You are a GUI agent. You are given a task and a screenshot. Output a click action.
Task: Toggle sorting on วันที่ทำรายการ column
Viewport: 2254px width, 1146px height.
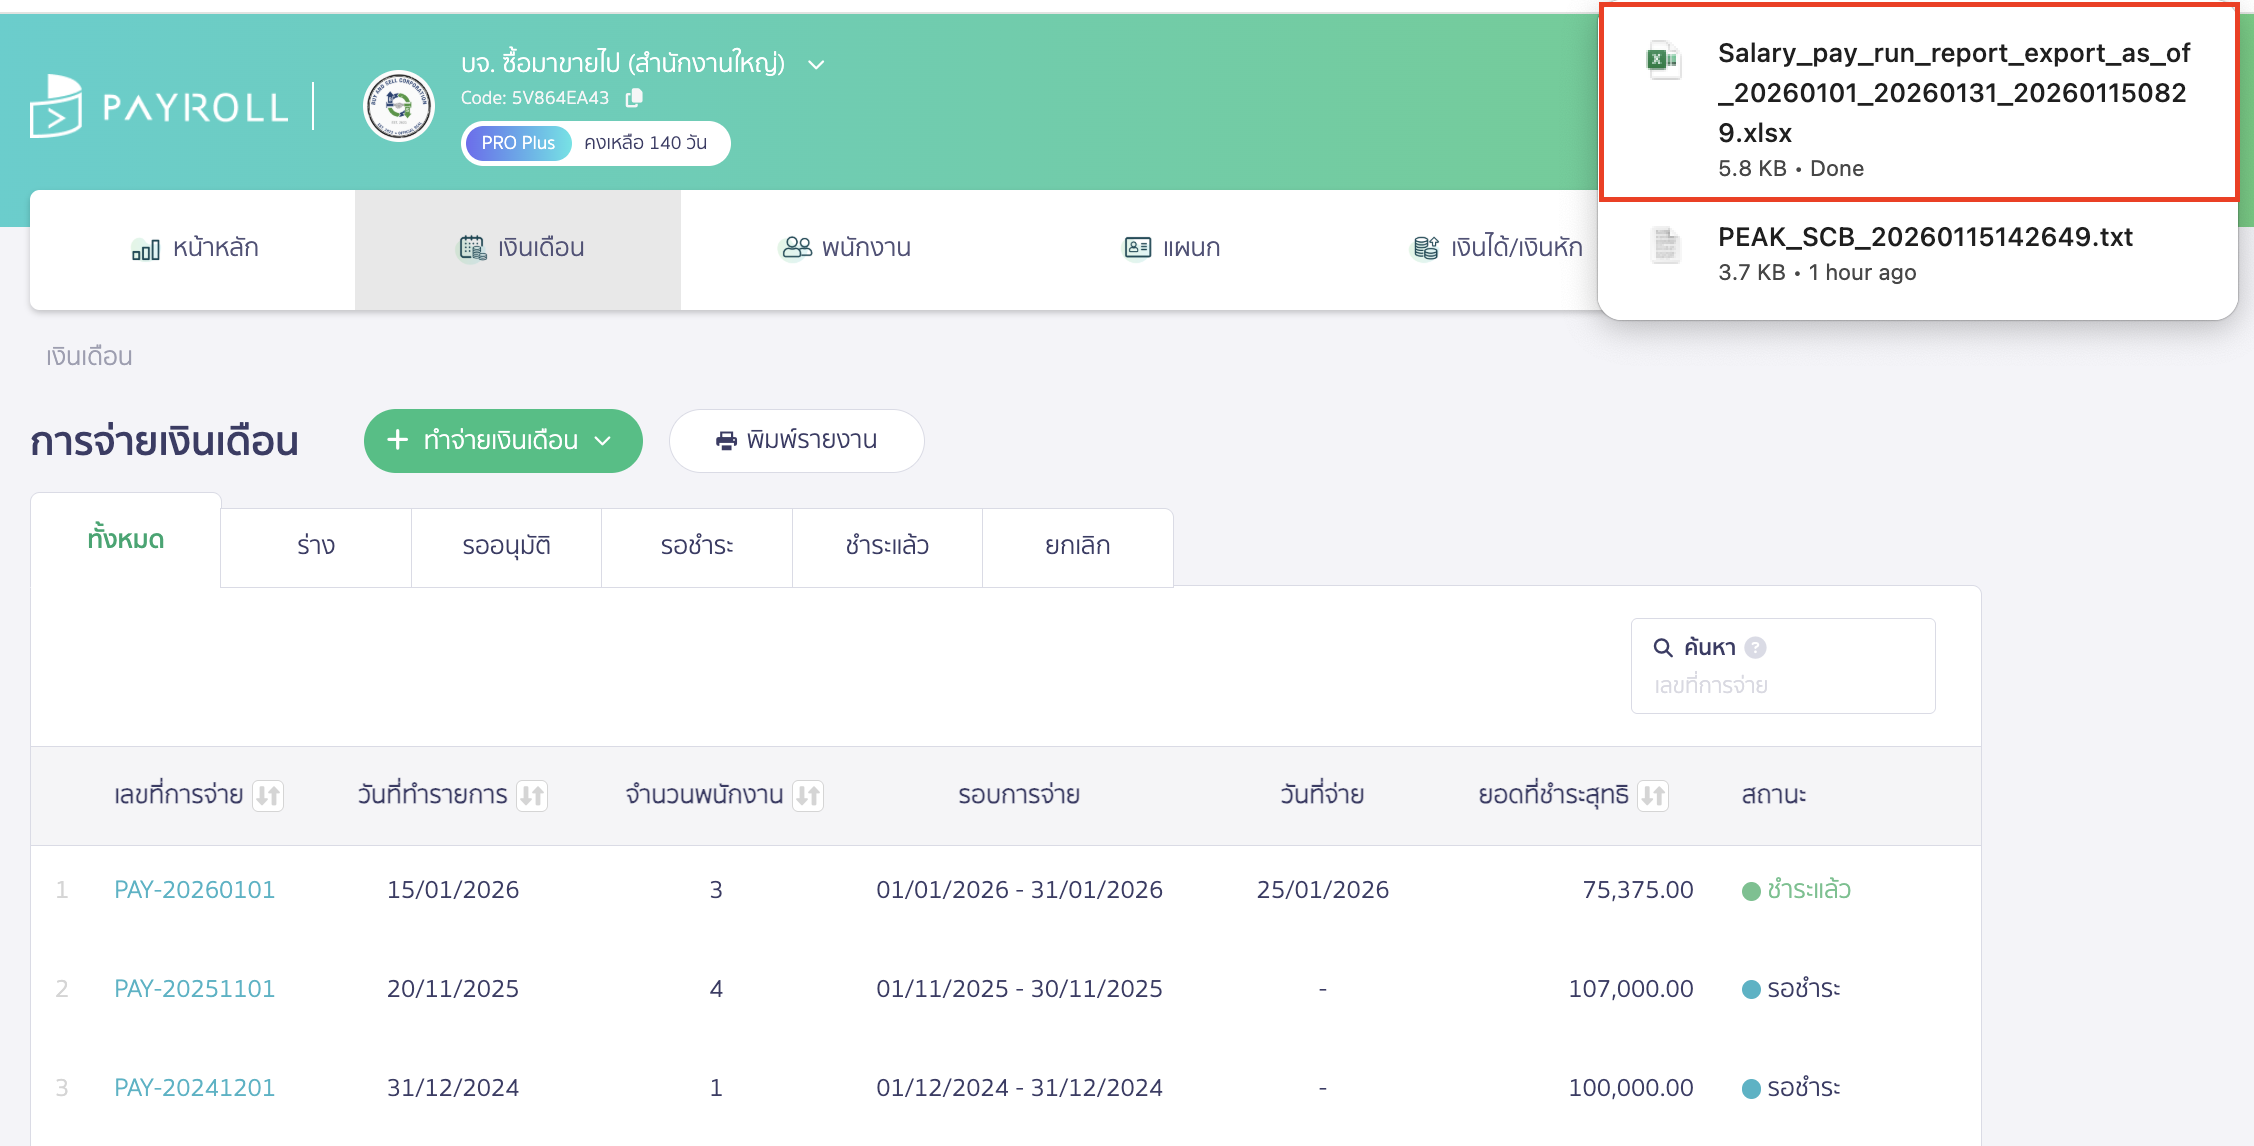(x=532, y=795)
